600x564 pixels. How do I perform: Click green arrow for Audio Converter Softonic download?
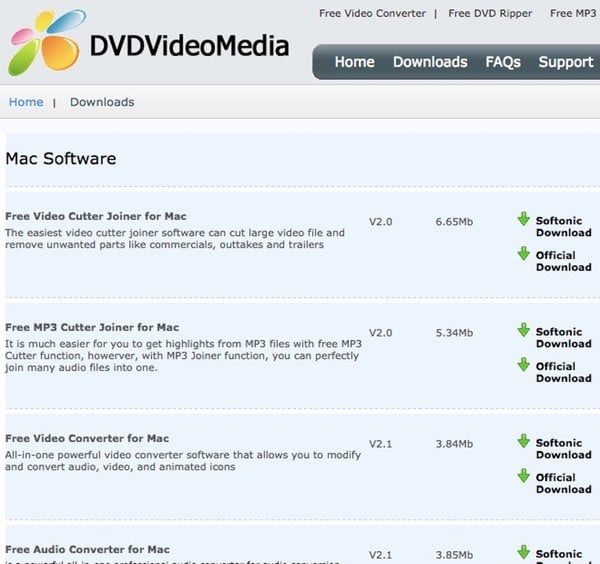pos(523,552)
